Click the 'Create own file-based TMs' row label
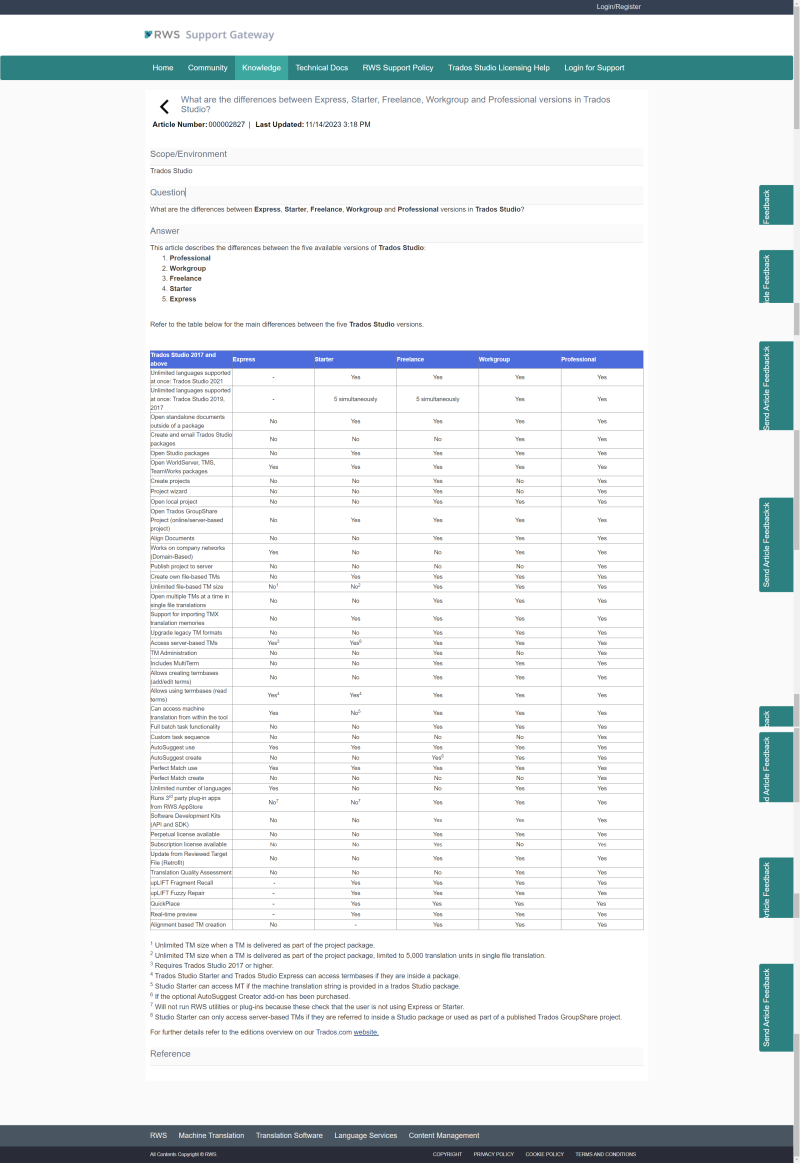The image size is (800, 1163). click(185, 576)
